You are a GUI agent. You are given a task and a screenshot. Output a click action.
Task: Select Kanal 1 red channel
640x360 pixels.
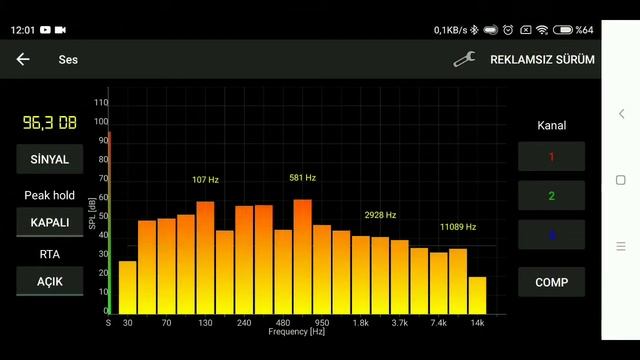[551, 156]
